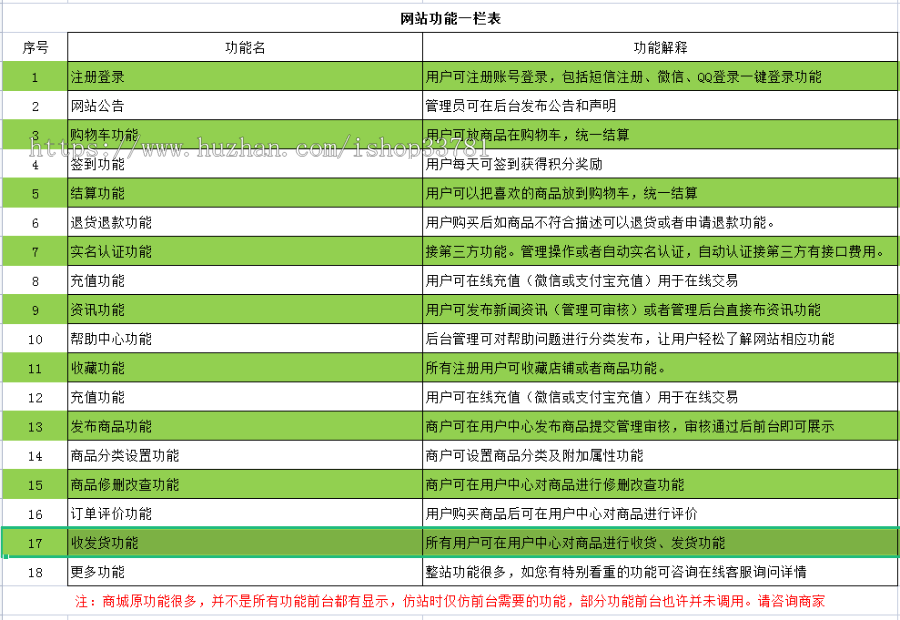Click the sequence number 5 cell
Image resolution: width=900 pixels, height=620 pixels.
(35, 193)
